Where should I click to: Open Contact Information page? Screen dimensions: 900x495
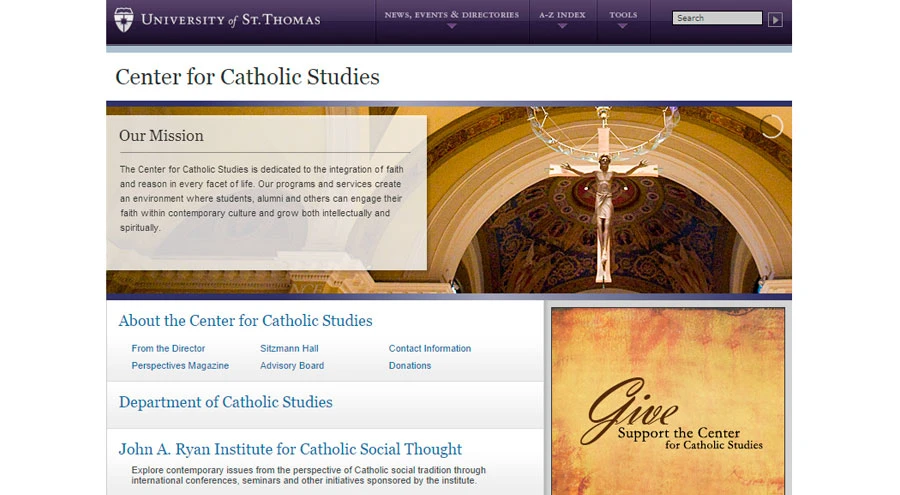point(429,348)
